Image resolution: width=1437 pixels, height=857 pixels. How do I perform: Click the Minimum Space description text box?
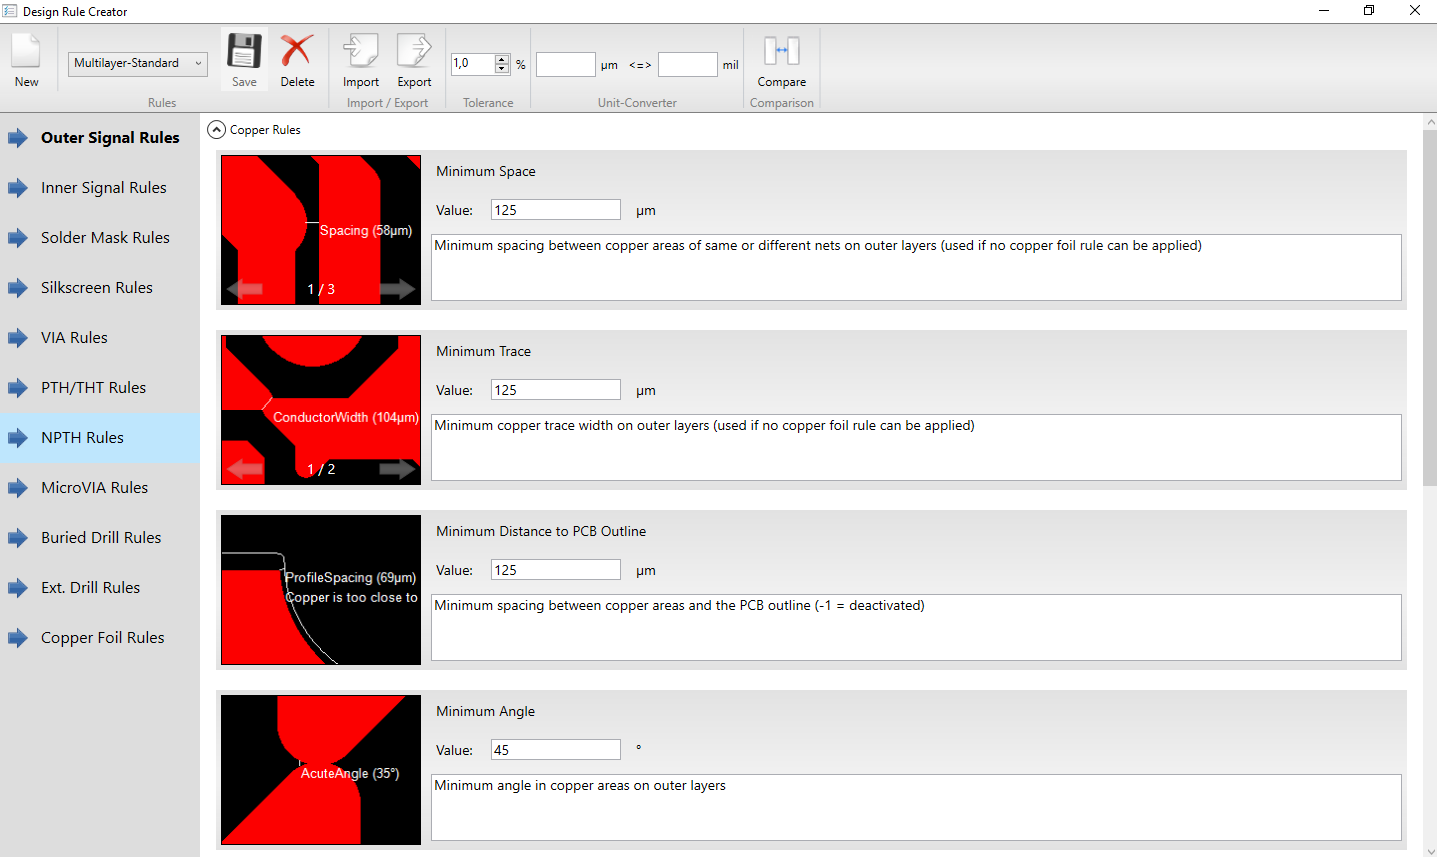tap(916, 268)
